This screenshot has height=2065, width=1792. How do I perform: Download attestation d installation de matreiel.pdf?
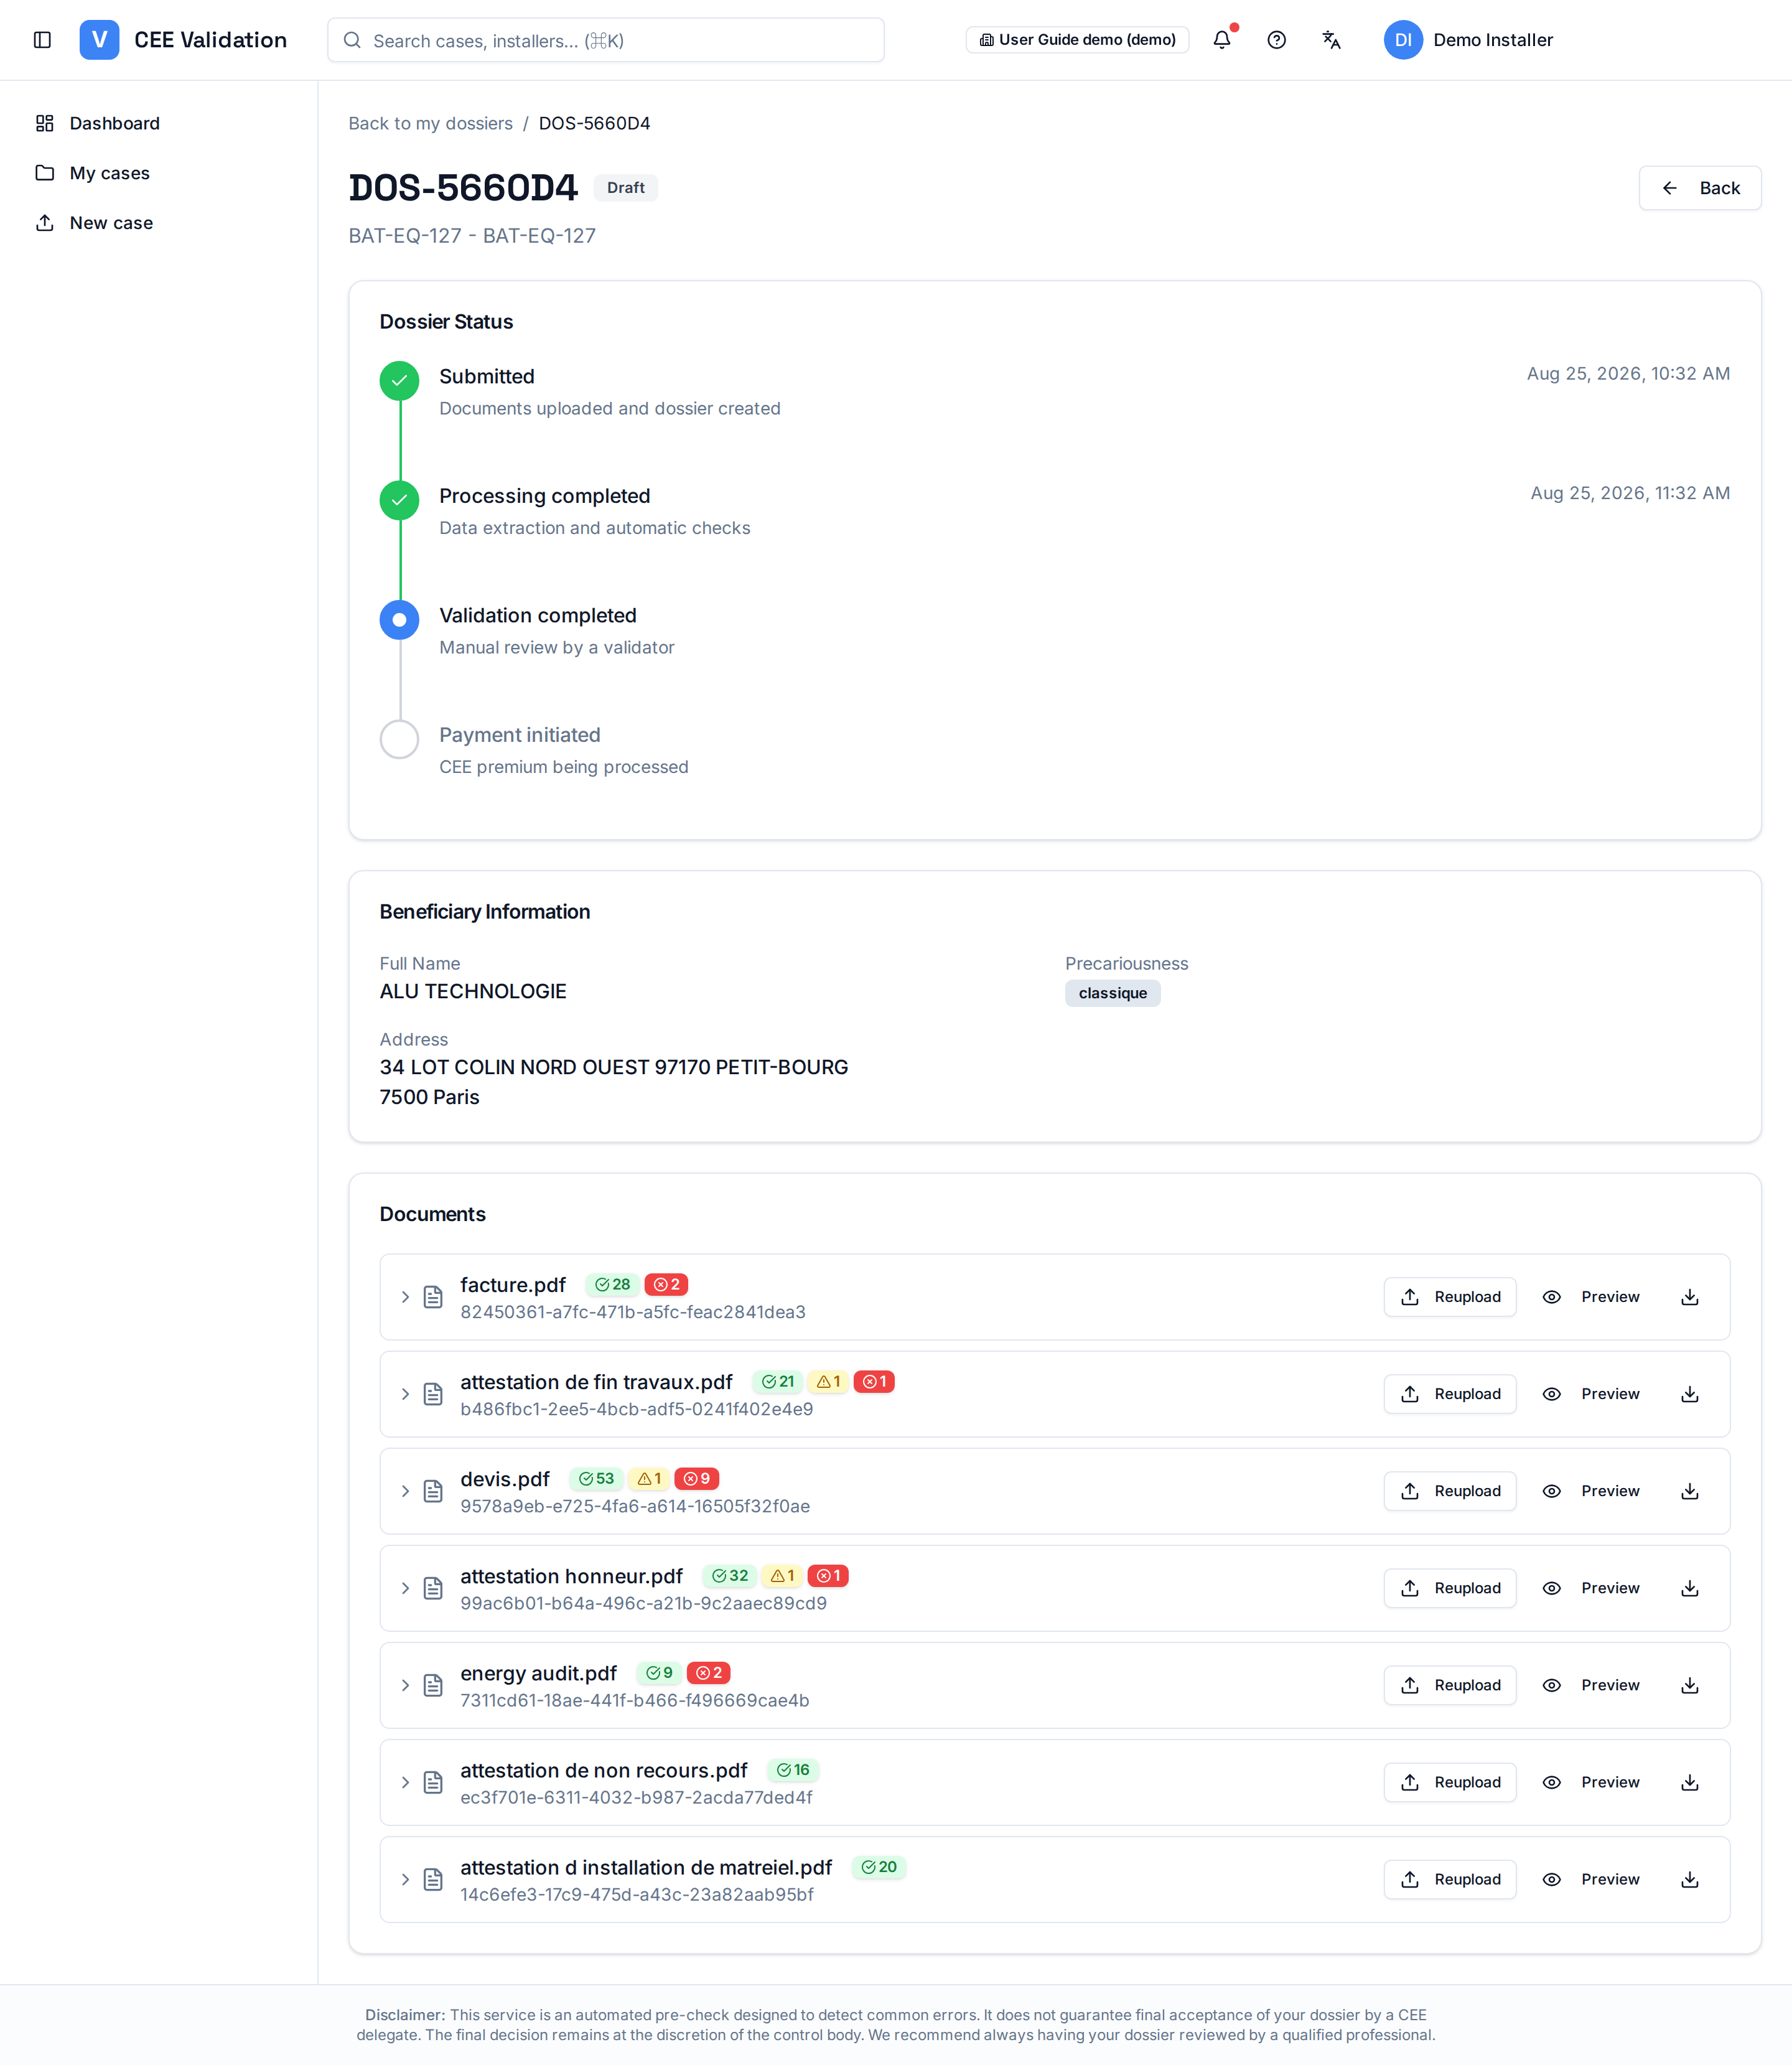click(x=1690, y=1879)
